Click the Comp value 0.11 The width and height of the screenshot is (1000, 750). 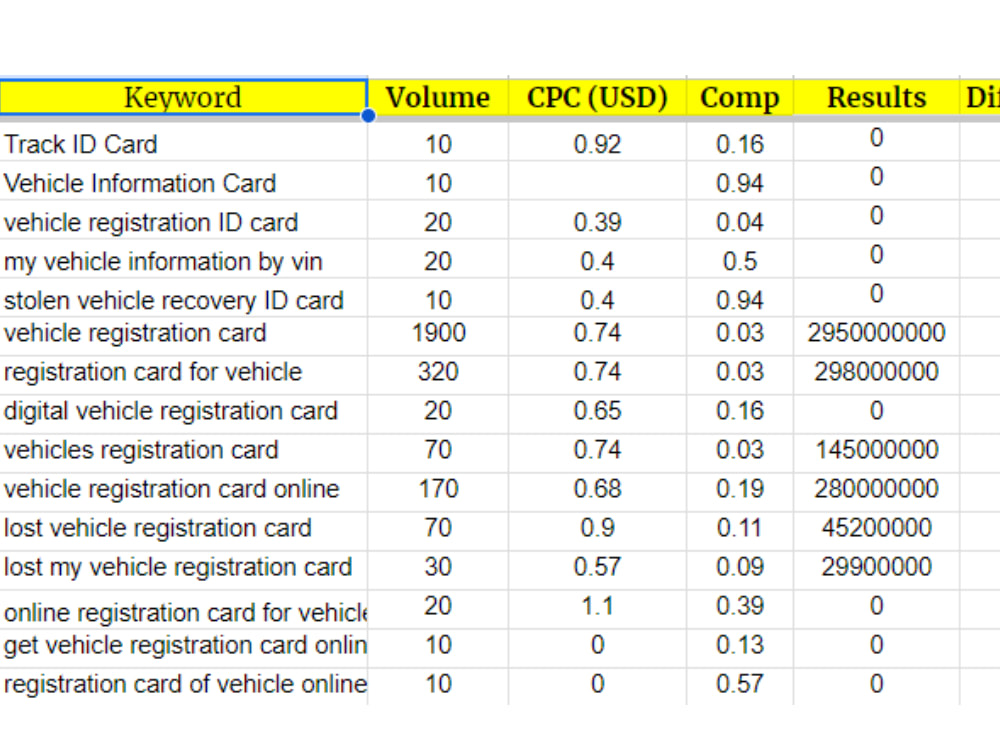[740, 527]
